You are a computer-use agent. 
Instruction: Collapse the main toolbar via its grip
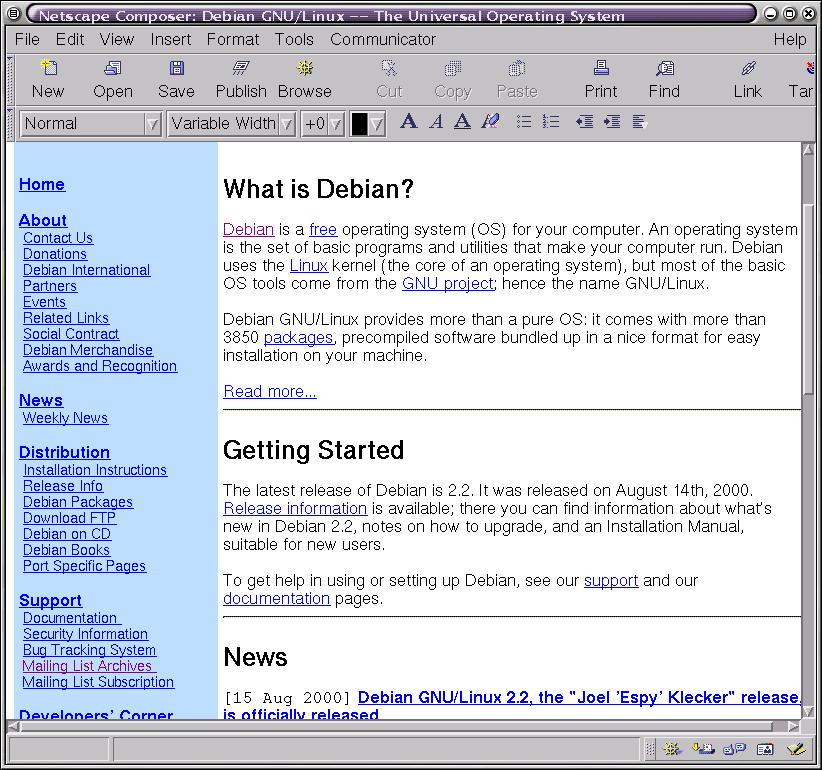pos(10,80)
